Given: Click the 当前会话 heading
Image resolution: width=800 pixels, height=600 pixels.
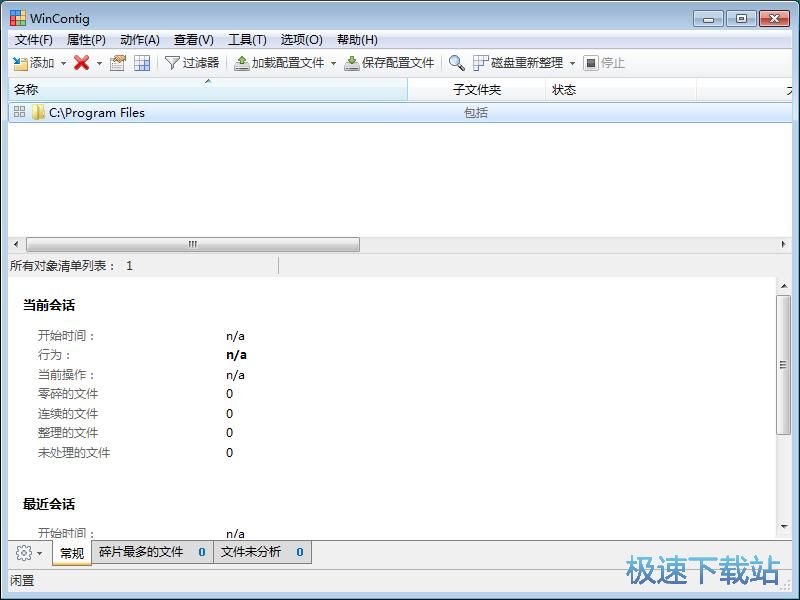Looking at the screenshot, I should (49, 306).
